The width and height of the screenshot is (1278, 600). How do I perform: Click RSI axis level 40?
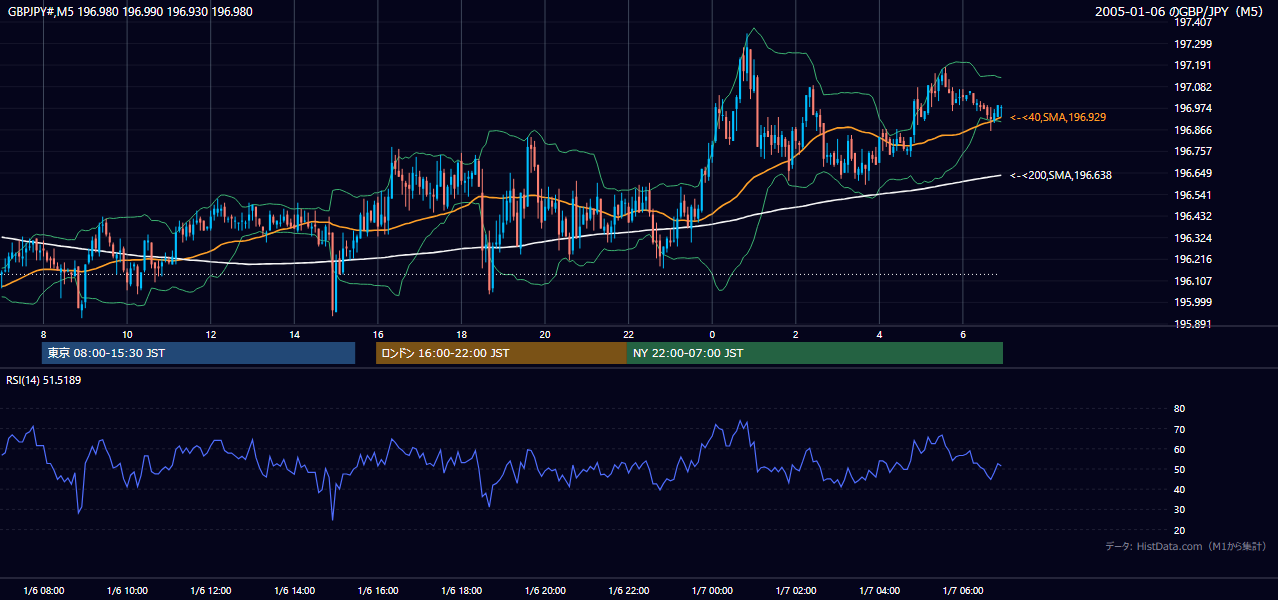[1179, 489]
